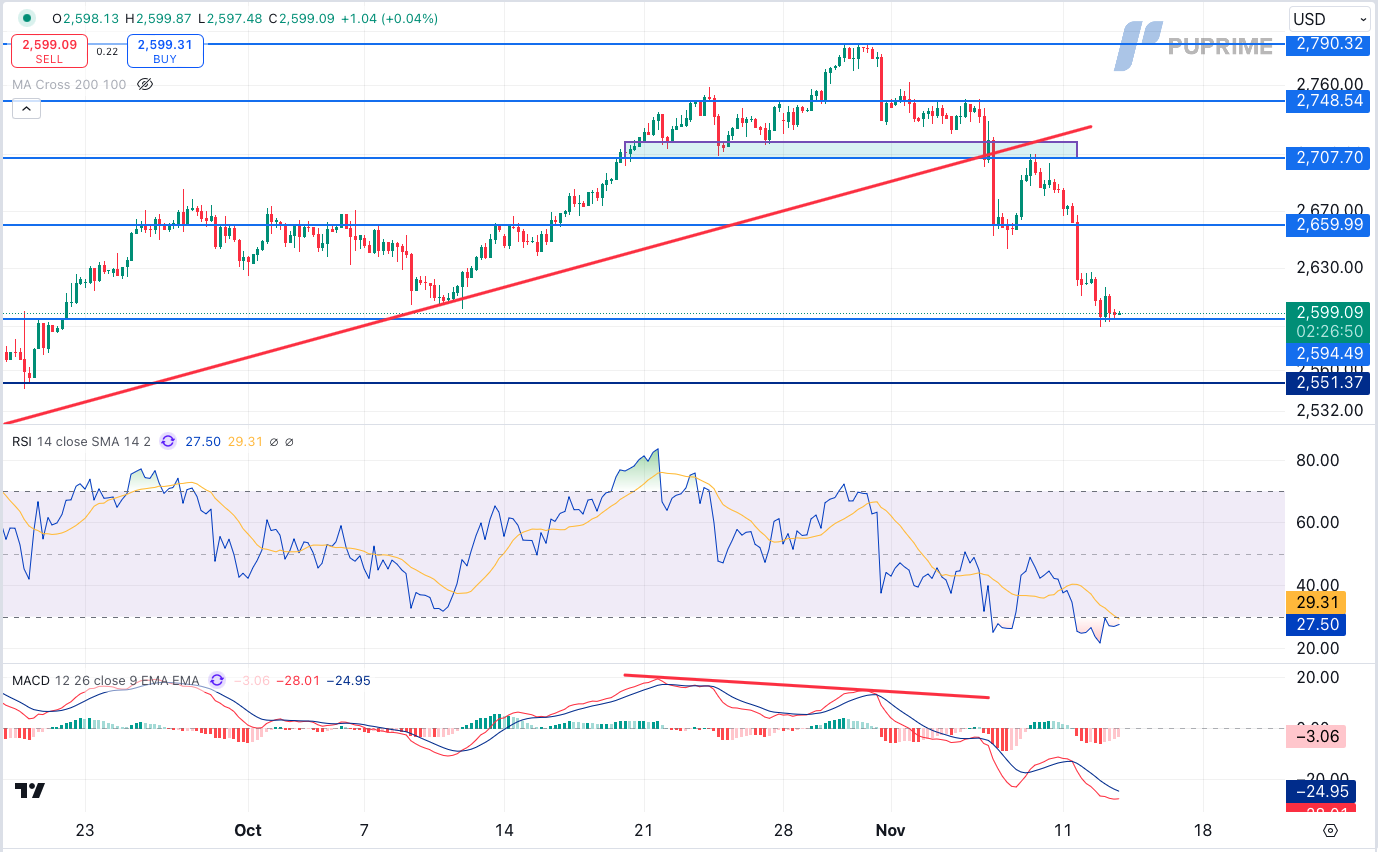
Task: Click the green market status dot
Action: click(27, 18)
